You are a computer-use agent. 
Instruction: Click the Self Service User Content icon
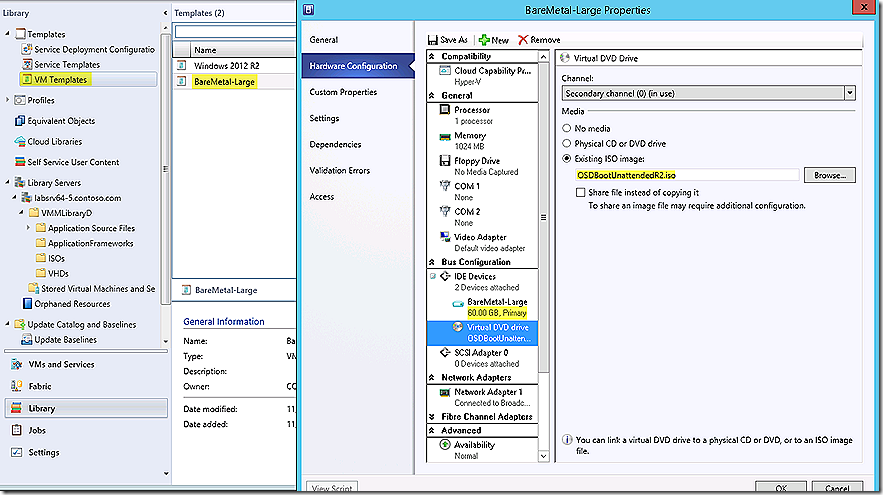pos(20,162)
